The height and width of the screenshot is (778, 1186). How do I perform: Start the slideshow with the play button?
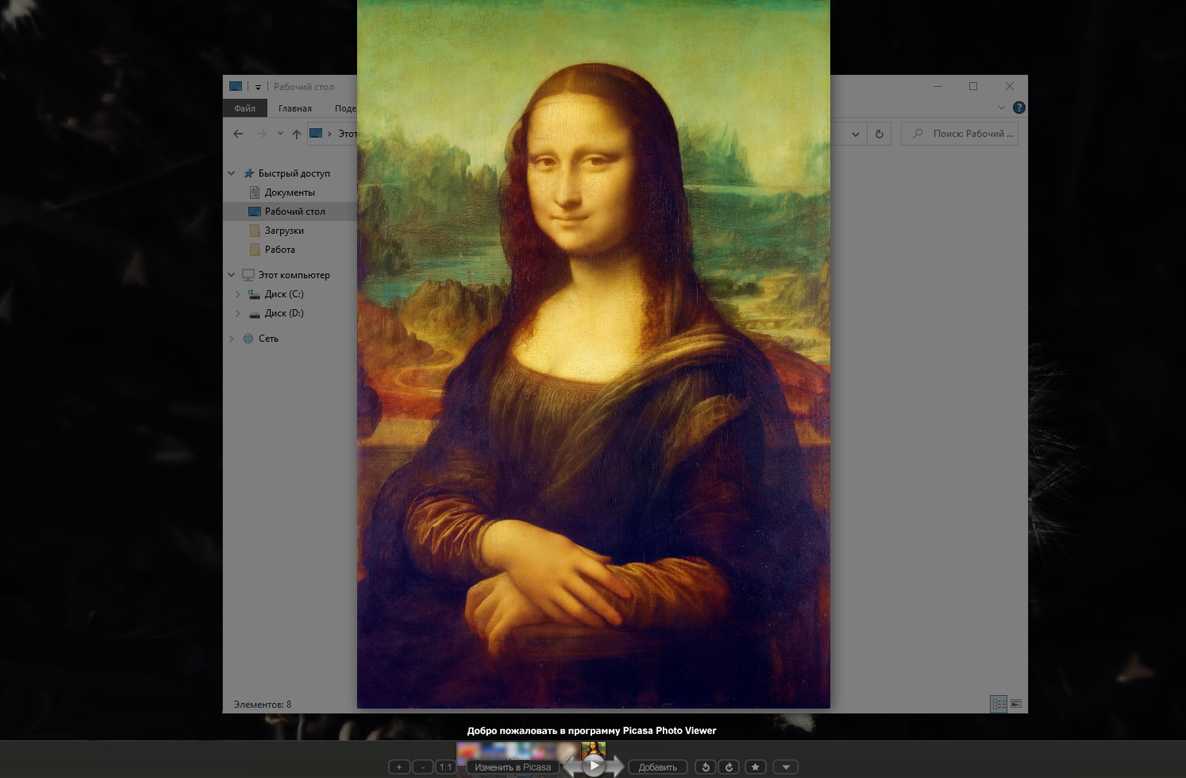click(594, 766)
